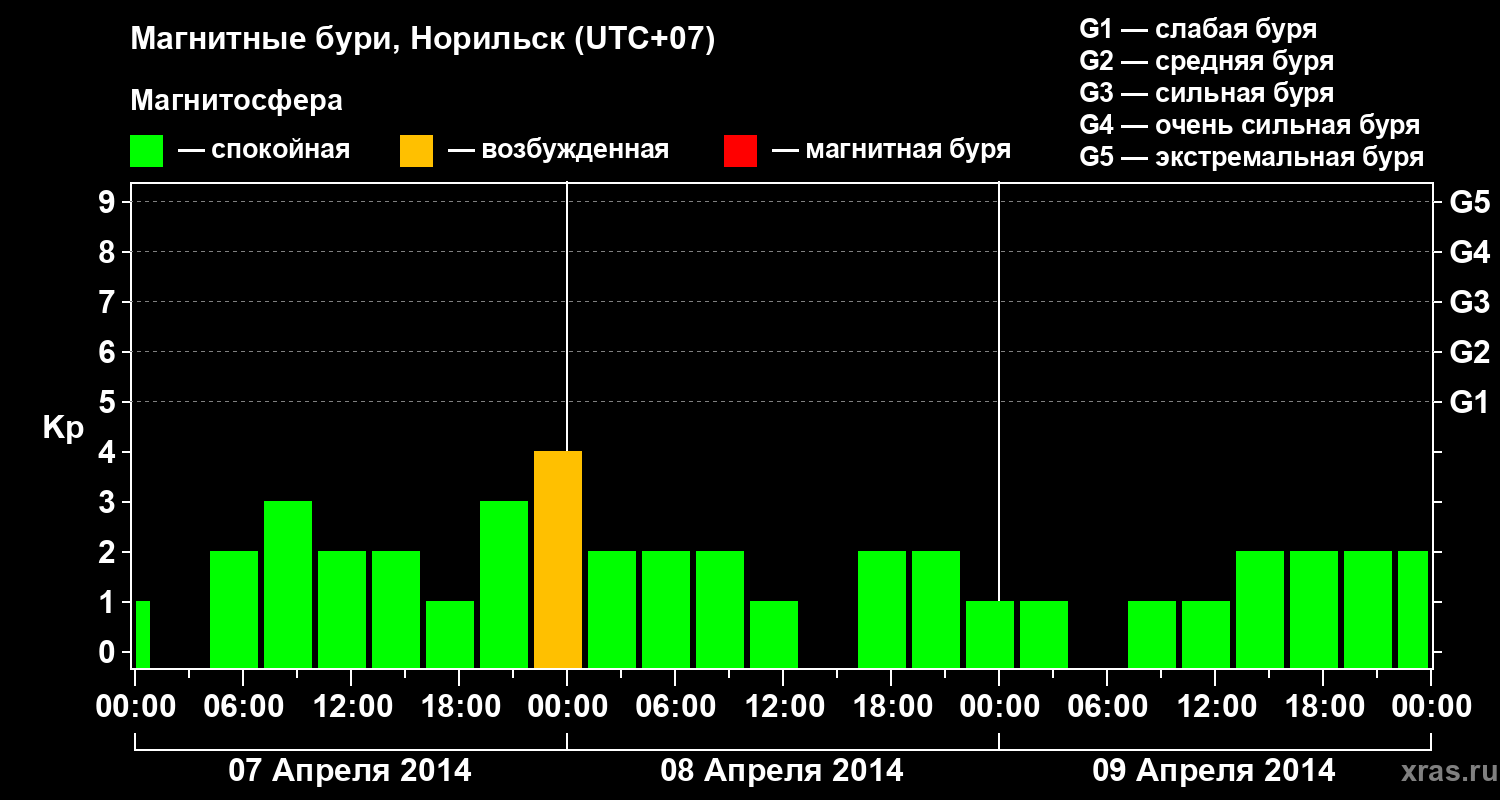Click the Kp 1 bar above 18:00 on 07 Апреля
The image size is (1500, 800).
coord(450,635)
